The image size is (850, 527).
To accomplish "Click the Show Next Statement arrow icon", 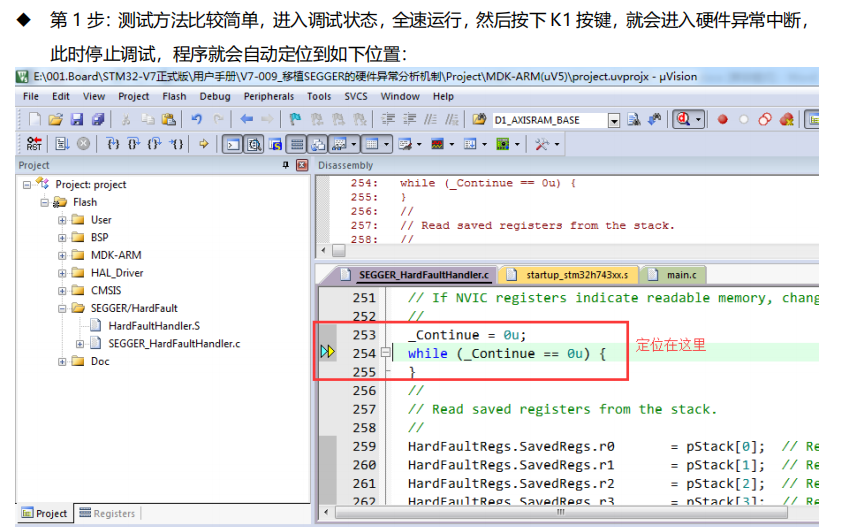I will pyautogui.click(x=204, y=144).
